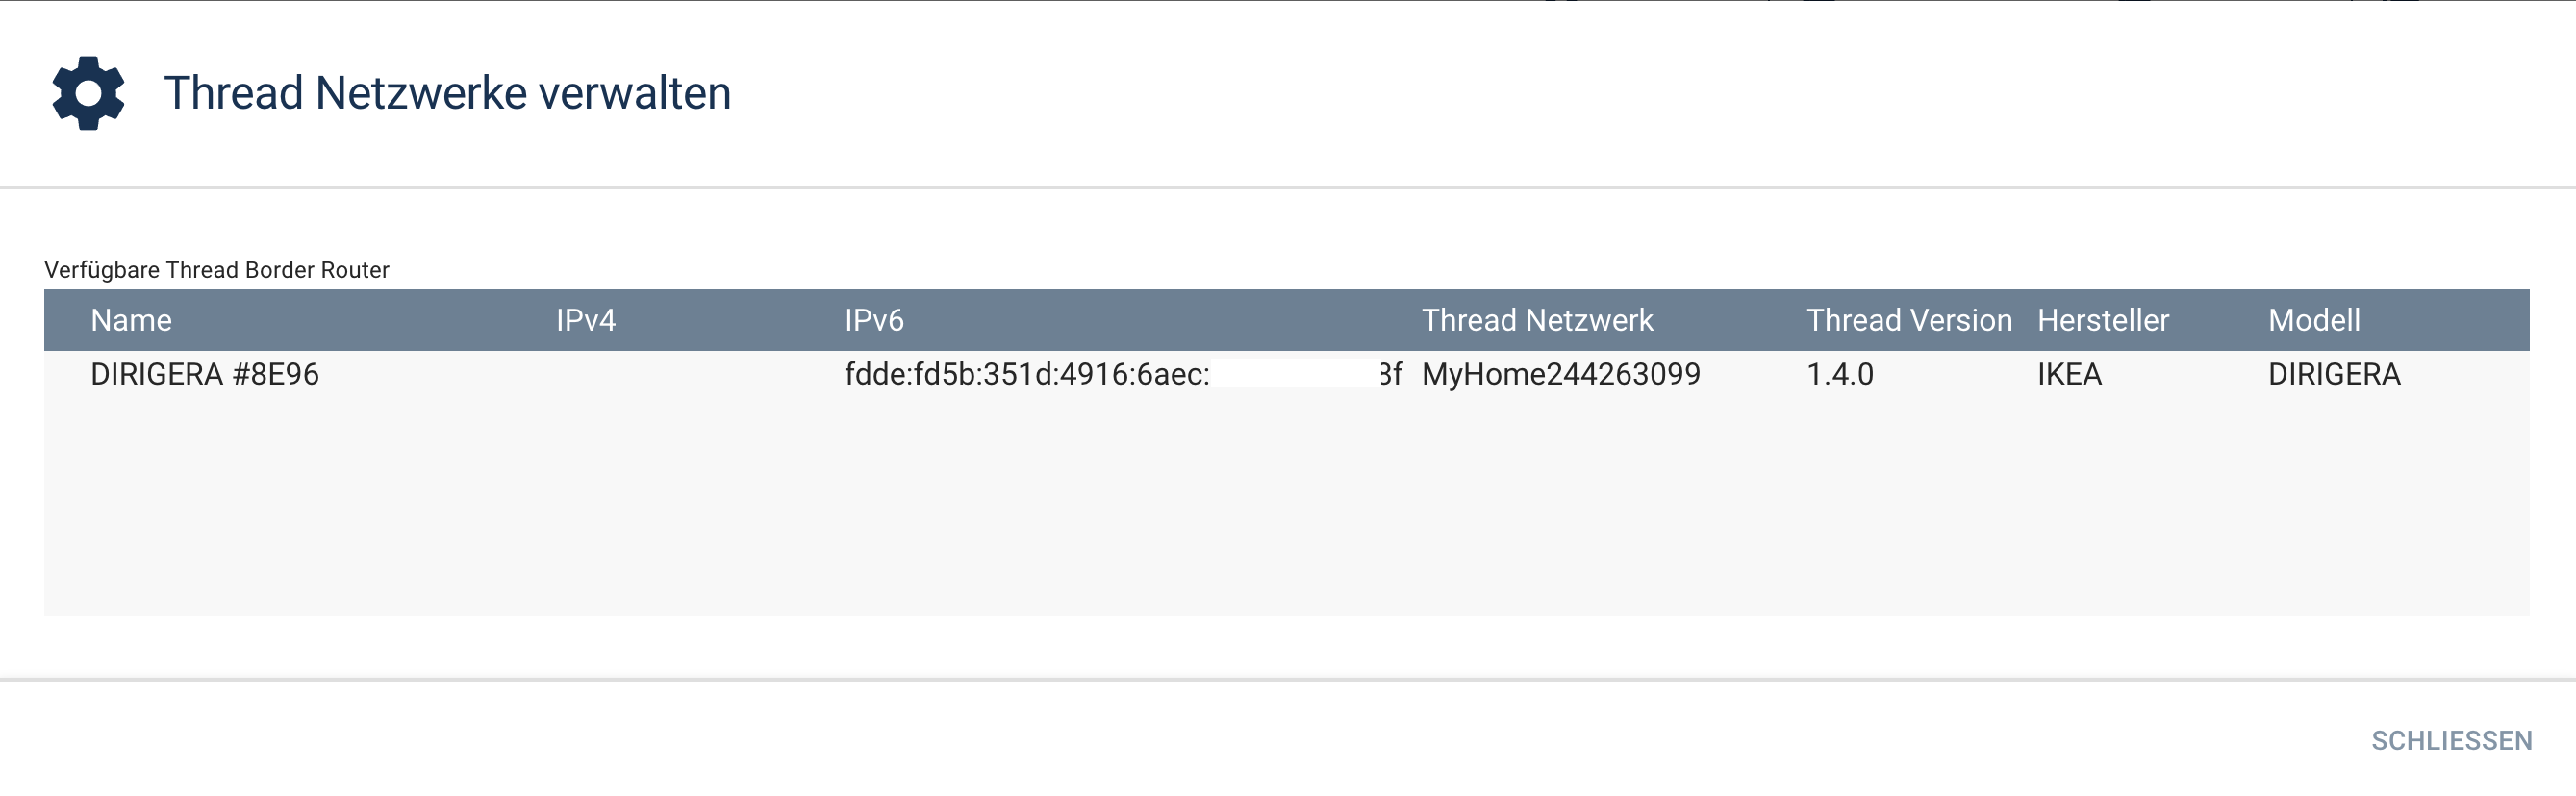Click the 'Thread Netzwerke verwalten' dialog title
The height and width of the screenshot is (796, 2576).
447,93
